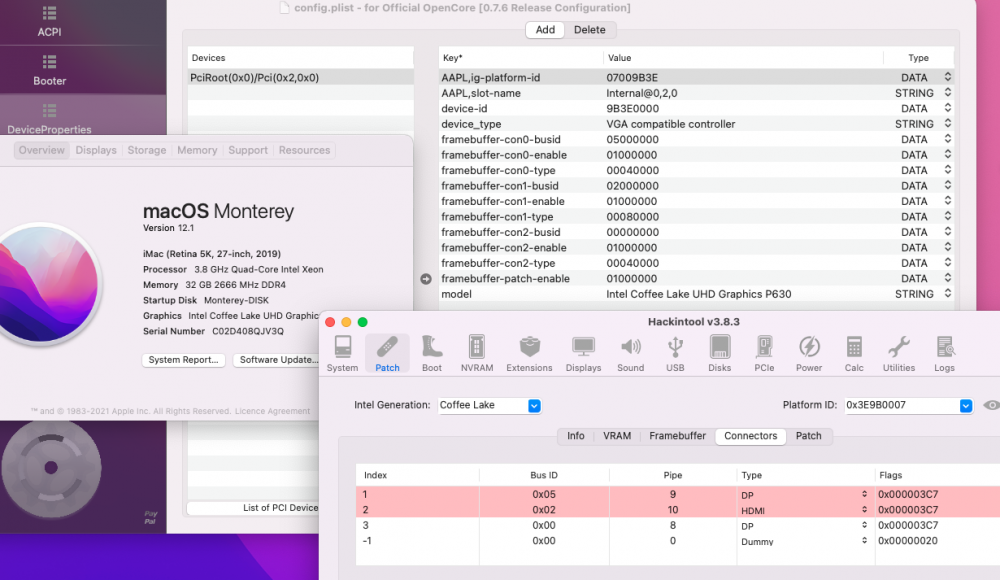The image size is (1000, 580).
Task: Click the Flags column header in connectors table
Action: [x=938, y=475]
